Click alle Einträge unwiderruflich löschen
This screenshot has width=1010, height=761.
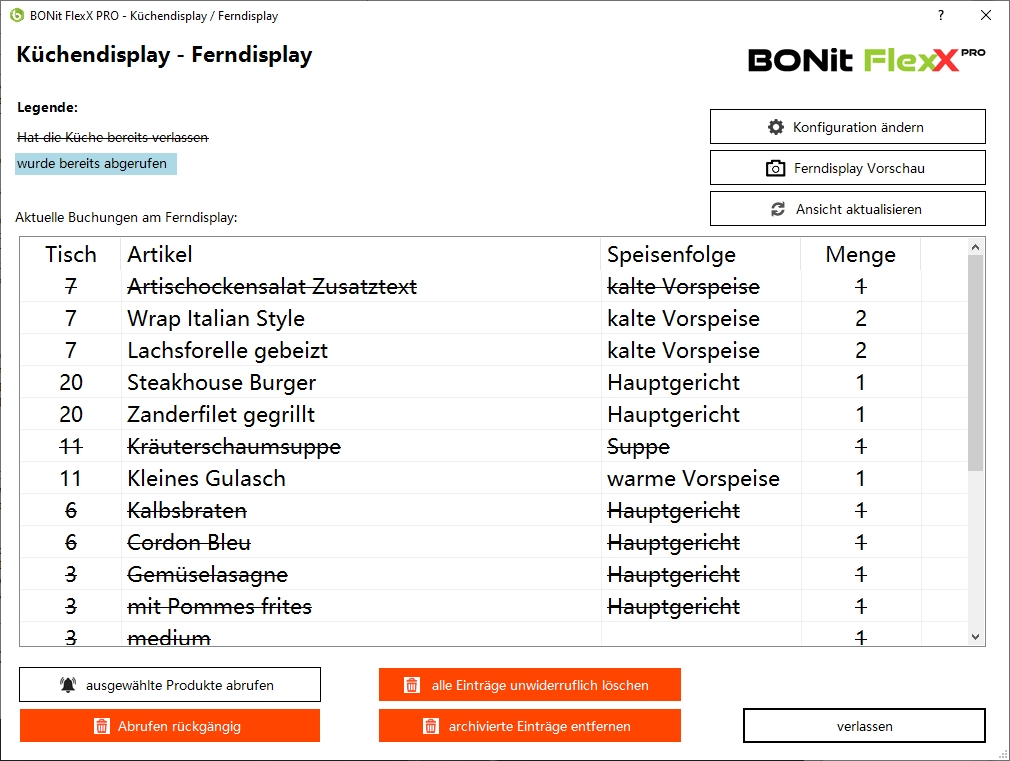tap(539, 685)
